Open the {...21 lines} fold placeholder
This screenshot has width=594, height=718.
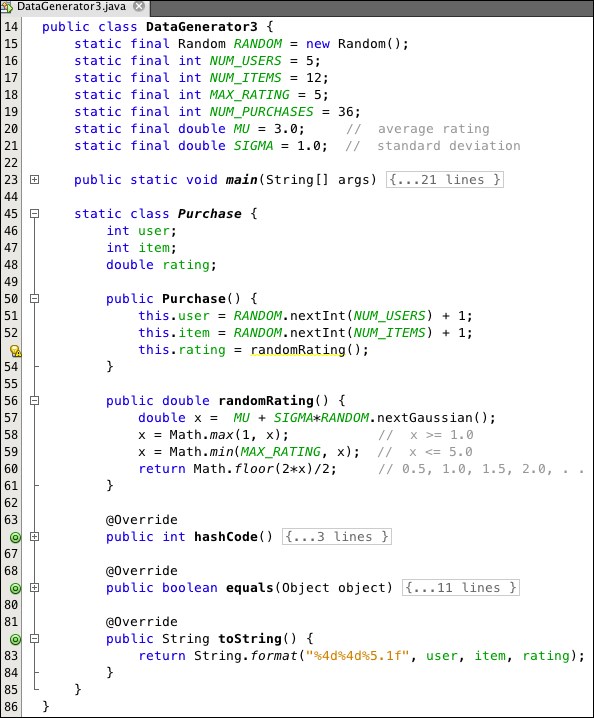pos(445,180)
